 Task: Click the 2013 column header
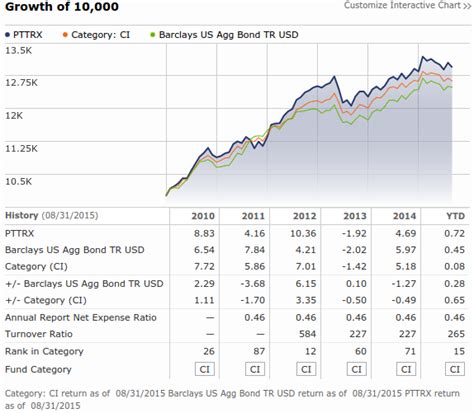click(x=355, y=216)
